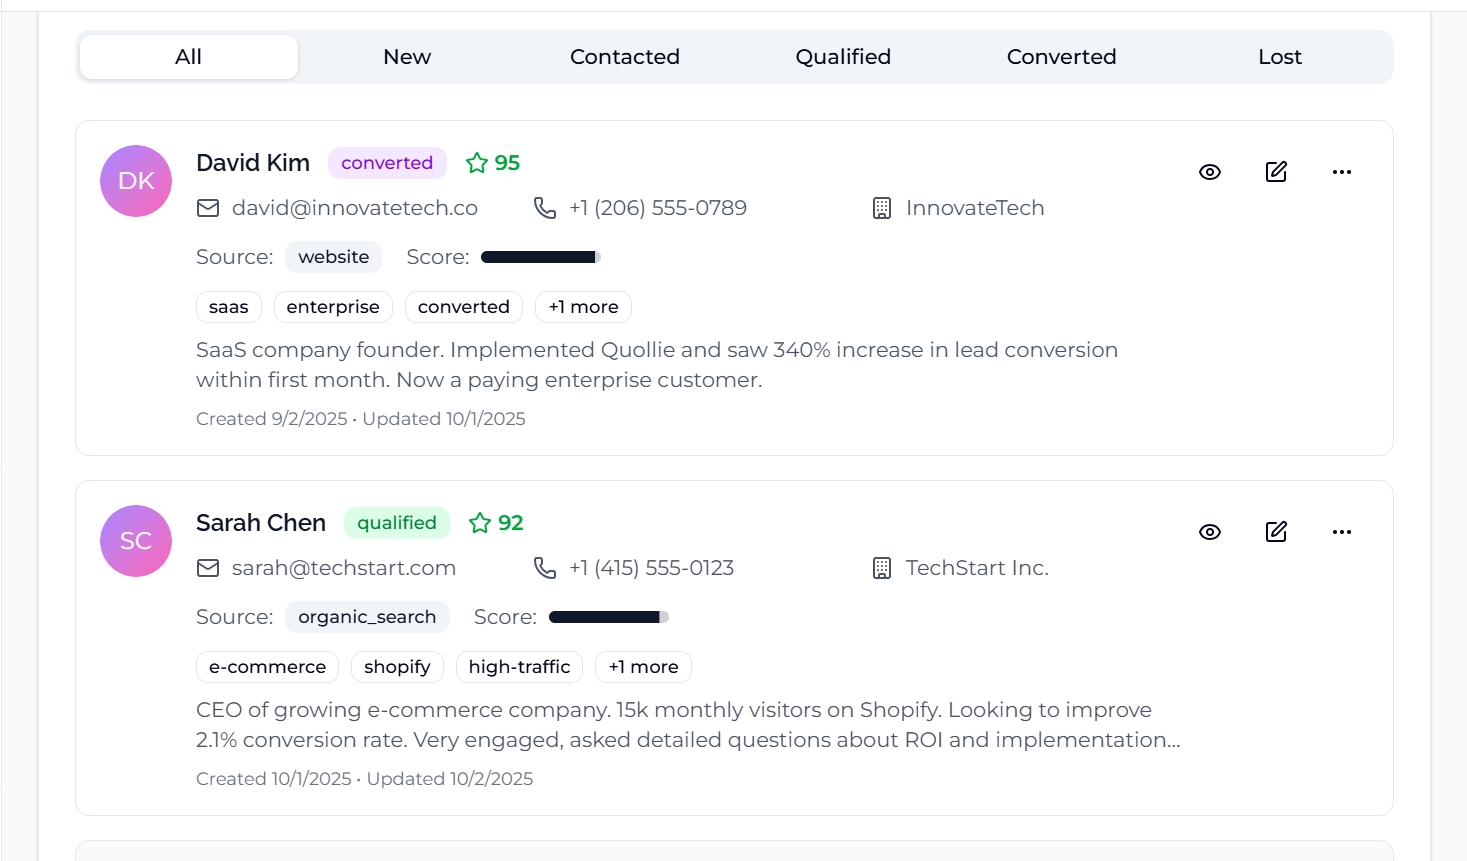Switch to the New leads tab
1467x861 pixels.
point(407,57)
